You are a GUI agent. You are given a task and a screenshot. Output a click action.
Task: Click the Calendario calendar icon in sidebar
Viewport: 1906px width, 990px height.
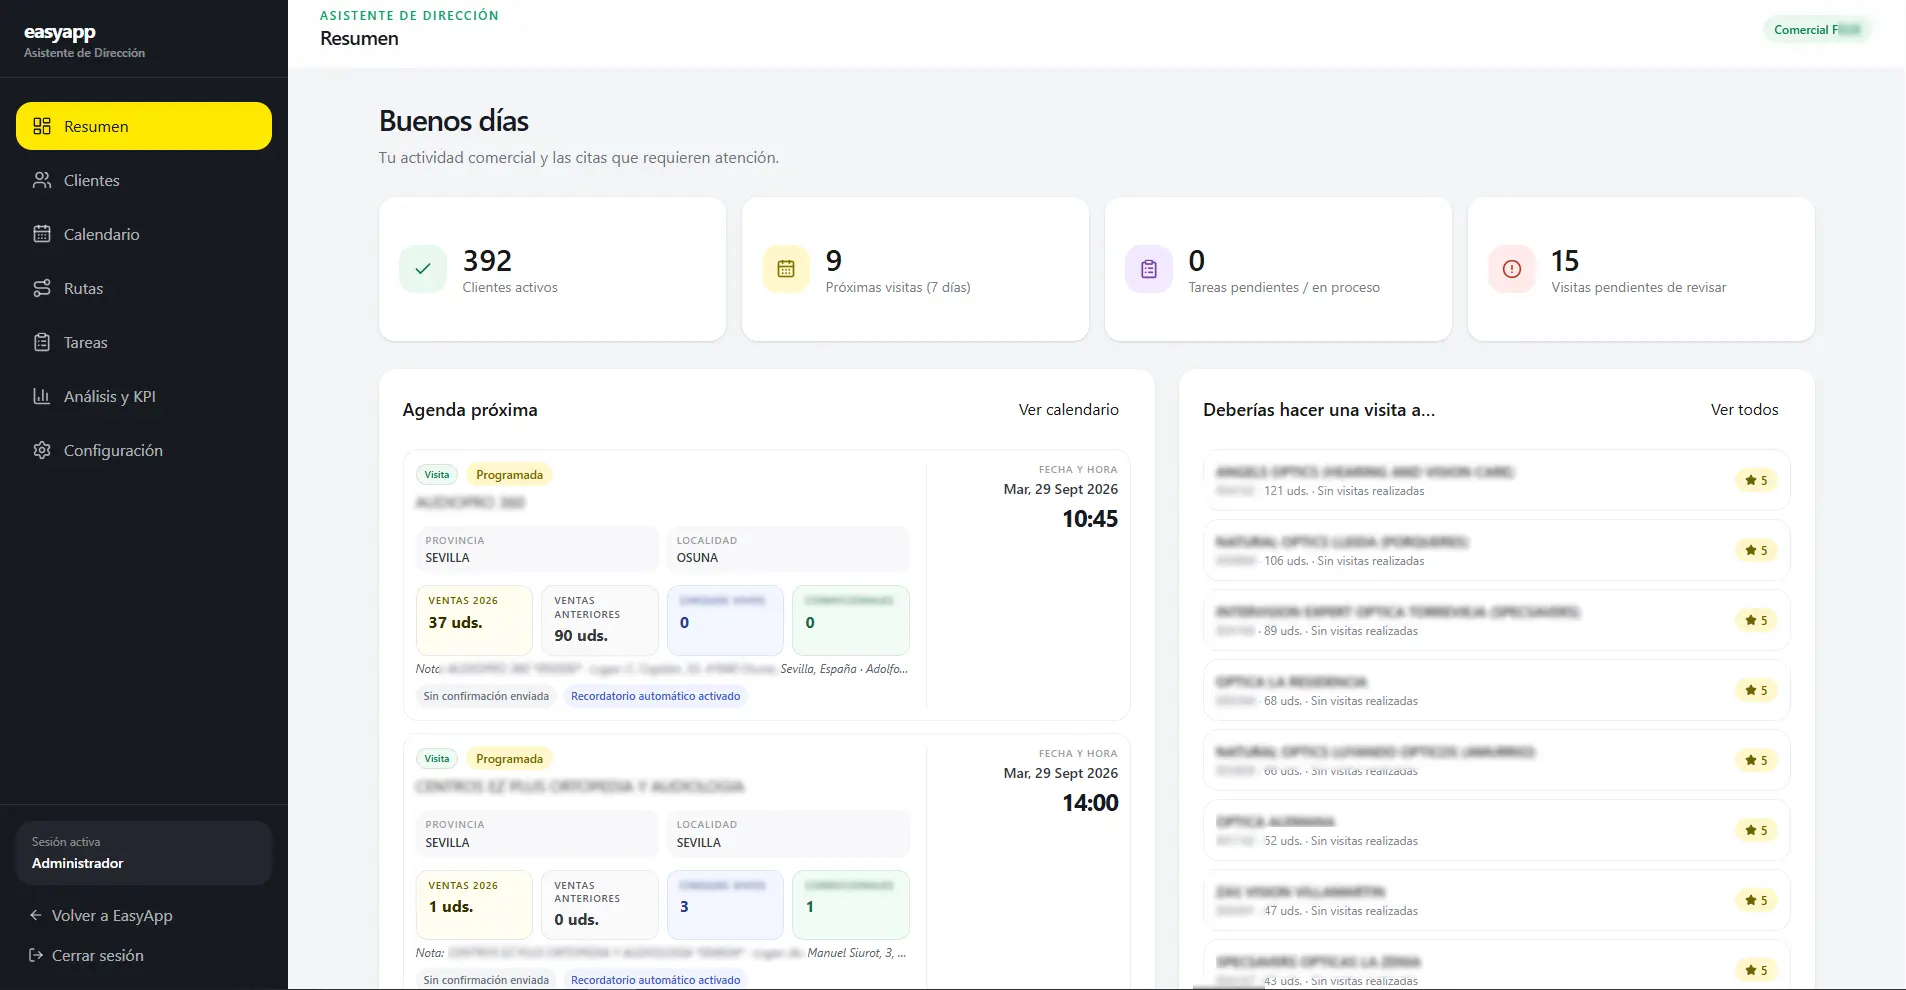(42, 234)
